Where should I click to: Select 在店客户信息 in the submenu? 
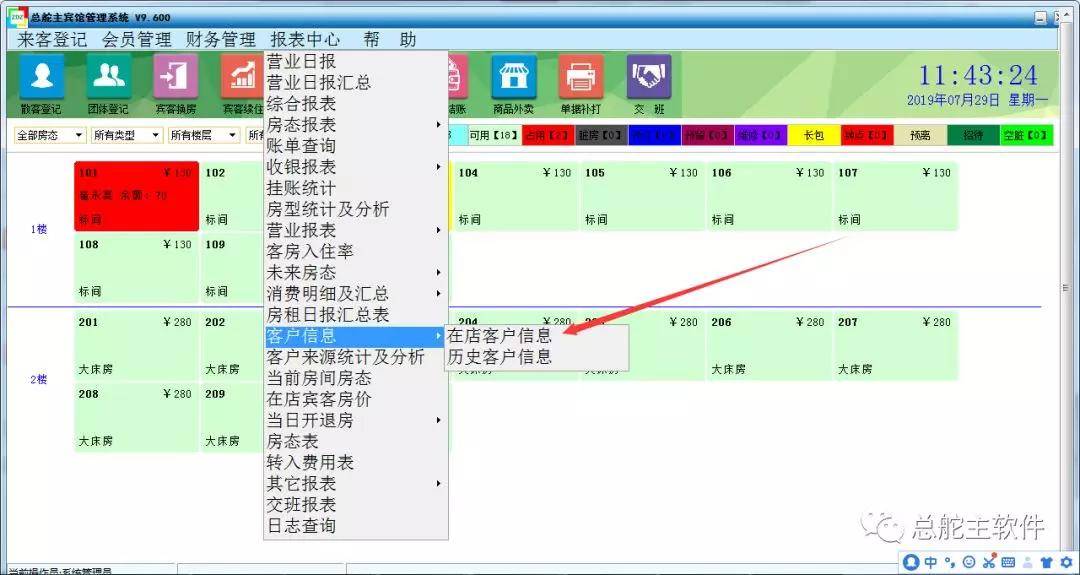coord(500,336)
